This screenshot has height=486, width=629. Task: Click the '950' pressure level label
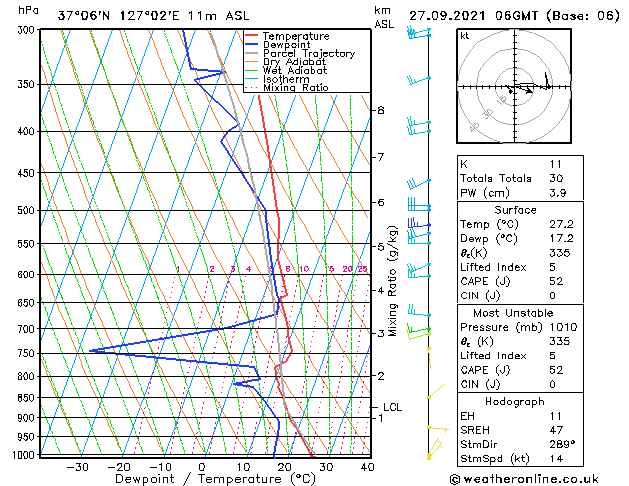[x=28, y=437]
